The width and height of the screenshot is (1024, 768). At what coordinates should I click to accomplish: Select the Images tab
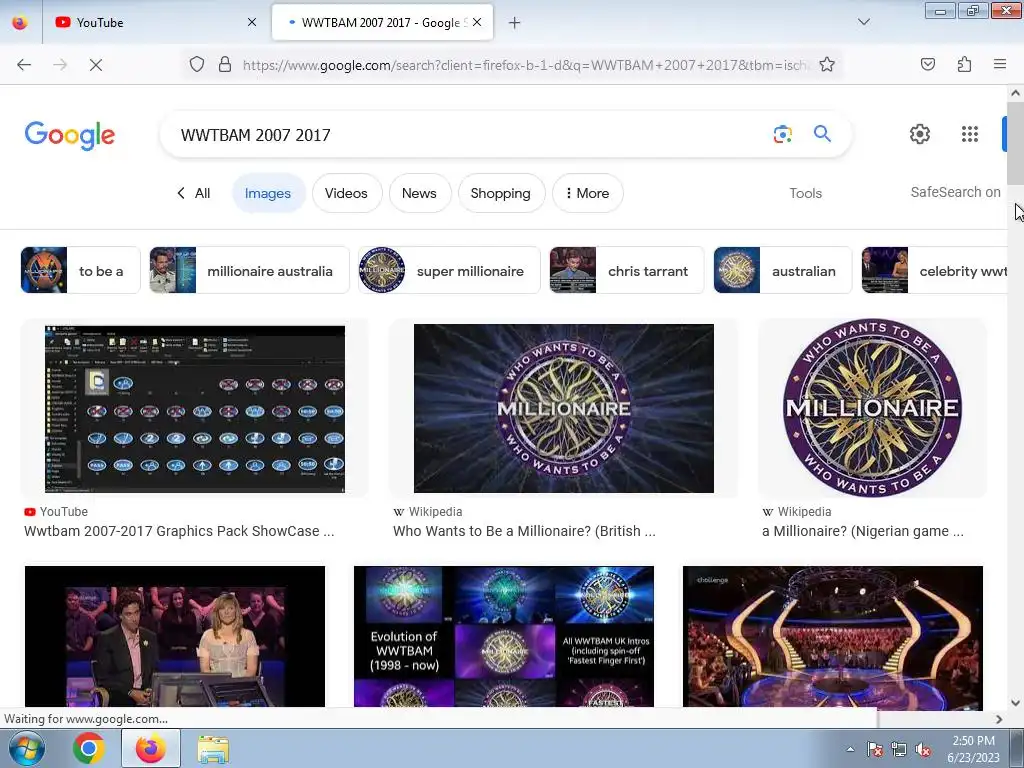(x=268, y=193)
